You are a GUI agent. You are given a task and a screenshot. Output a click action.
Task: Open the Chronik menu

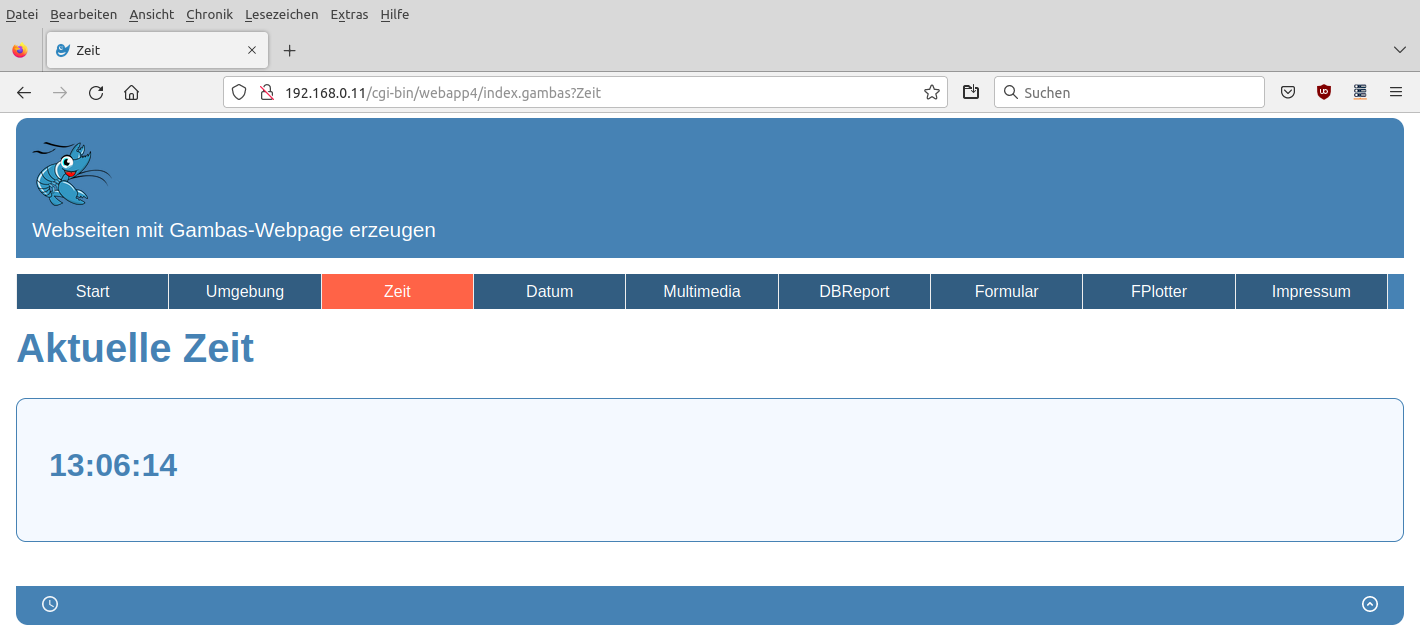pos(209,15)
